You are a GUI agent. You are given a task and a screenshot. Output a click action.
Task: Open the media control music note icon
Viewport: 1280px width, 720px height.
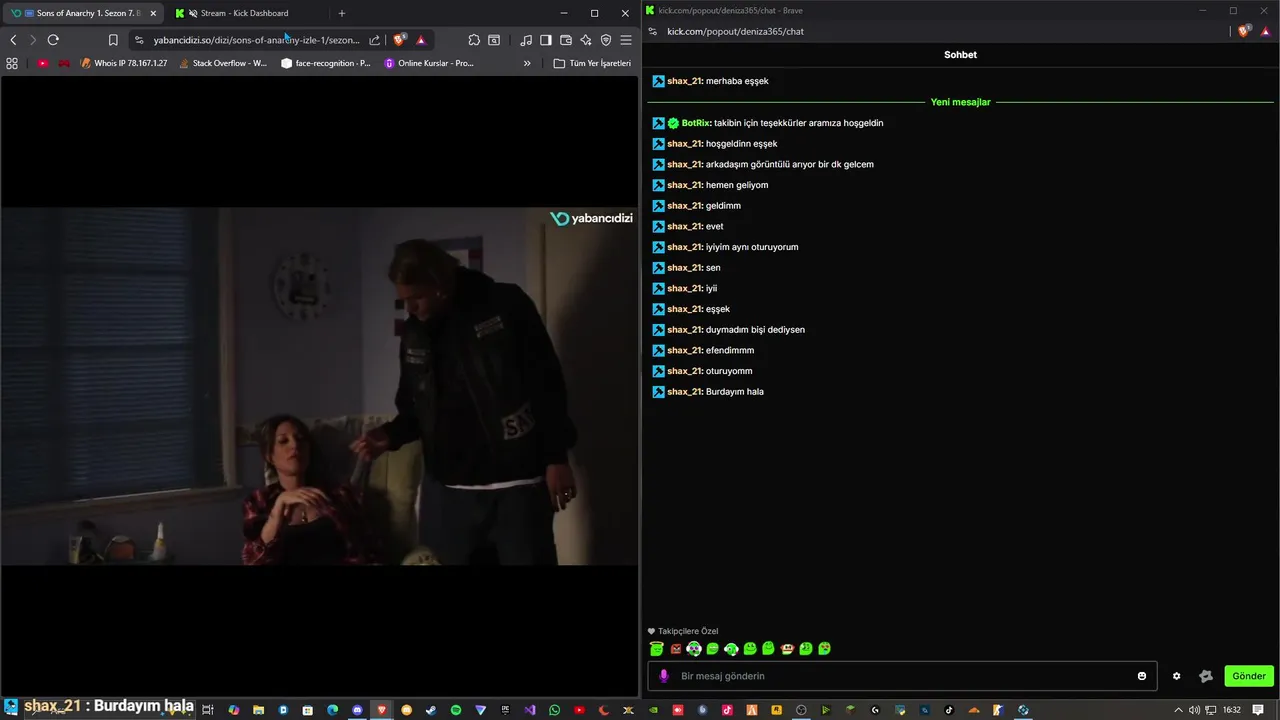click(526, 40)
